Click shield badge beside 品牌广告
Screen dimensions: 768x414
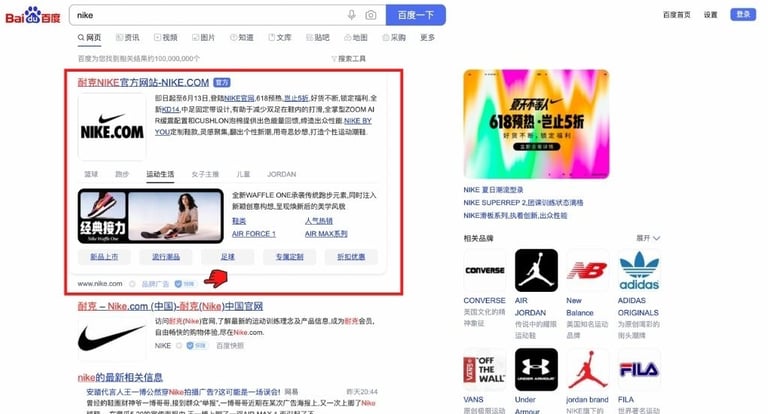pos(185,284)
